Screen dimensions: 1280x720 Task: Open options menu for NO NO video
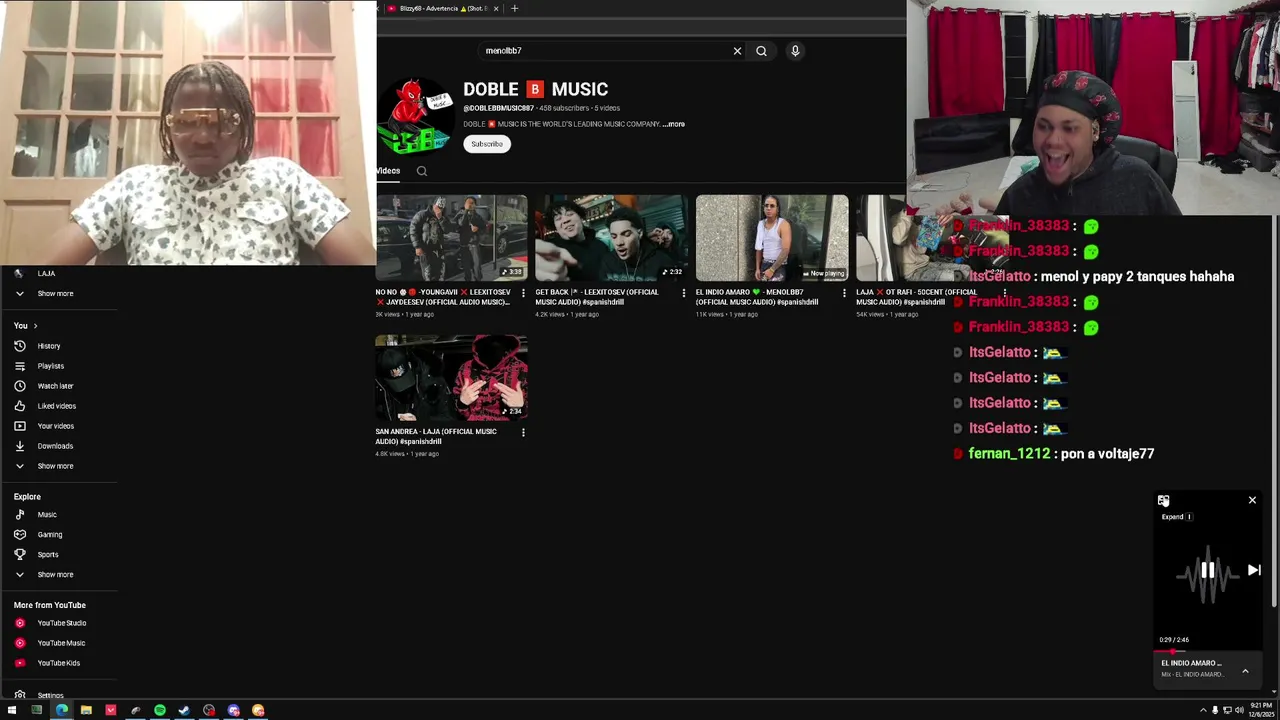(x=523, y=293)
